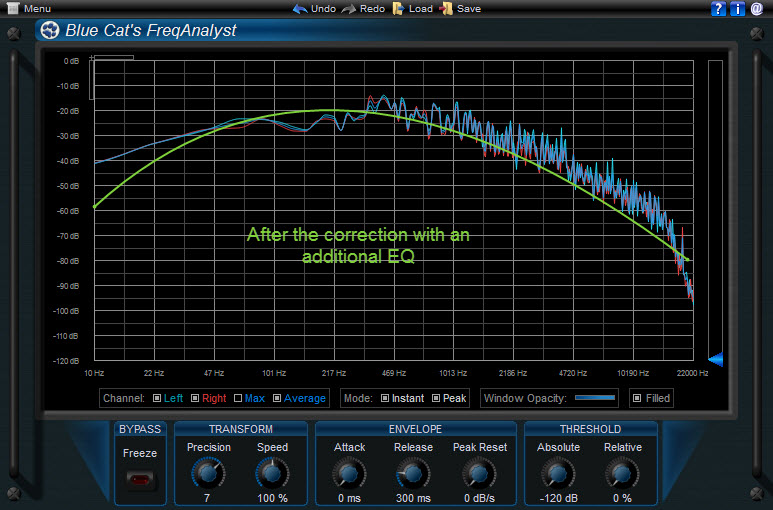
Task: Open the info 'i' icon
Action: pyautogui.click(x=737, y=8)
